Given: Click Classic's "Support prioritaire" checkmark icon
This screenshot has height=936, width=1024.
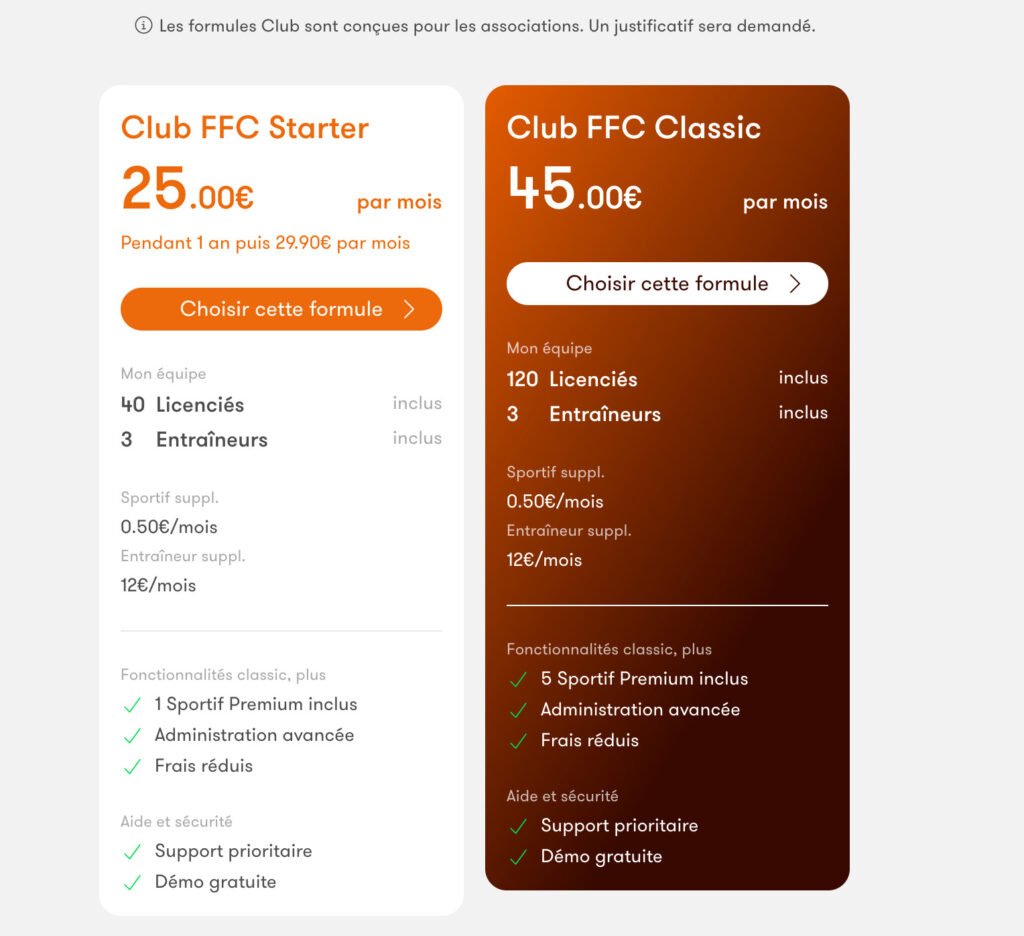Looking at the screenshot, I should 518,826.
